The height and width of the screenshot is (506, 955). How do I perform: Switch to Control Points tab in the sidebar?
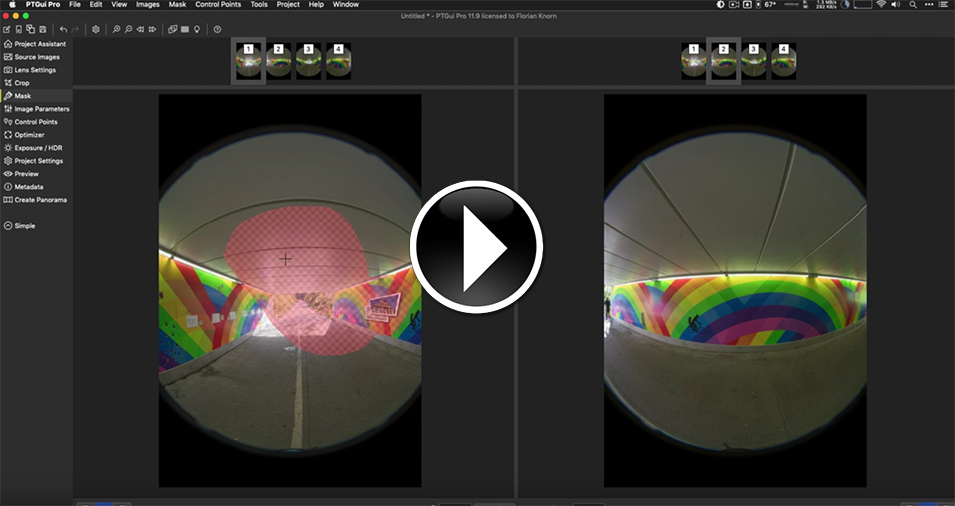click(36, 122)
